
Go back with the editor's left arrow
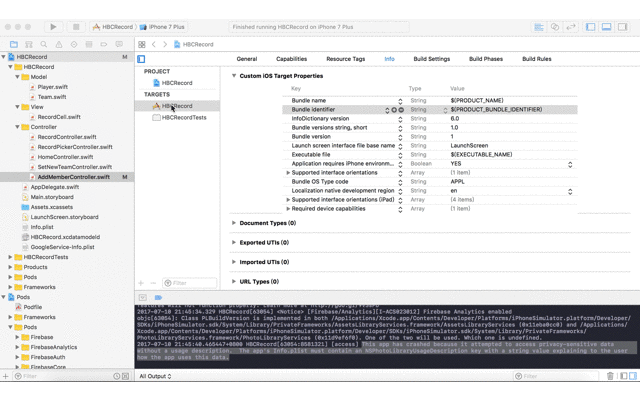[x=154, y=44]
